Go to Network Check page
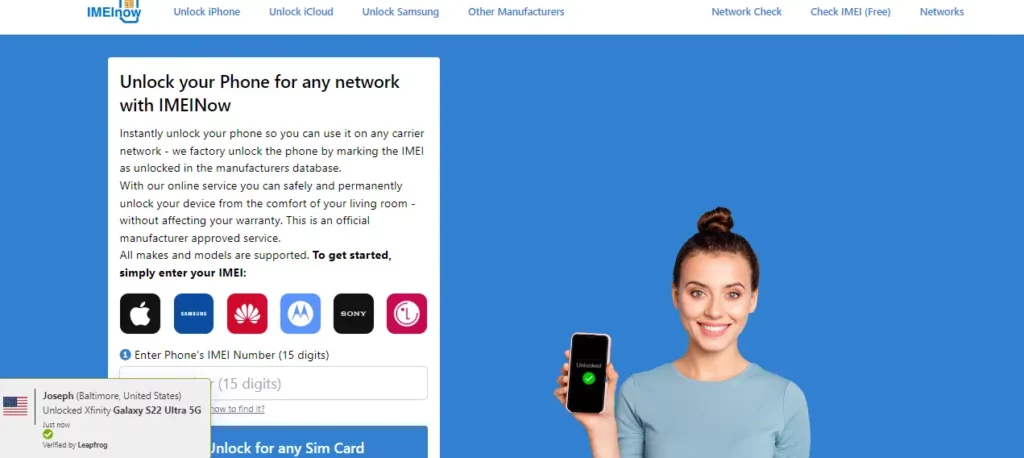The height and width of the screenshot is (458, 1024). pos(746,12)
